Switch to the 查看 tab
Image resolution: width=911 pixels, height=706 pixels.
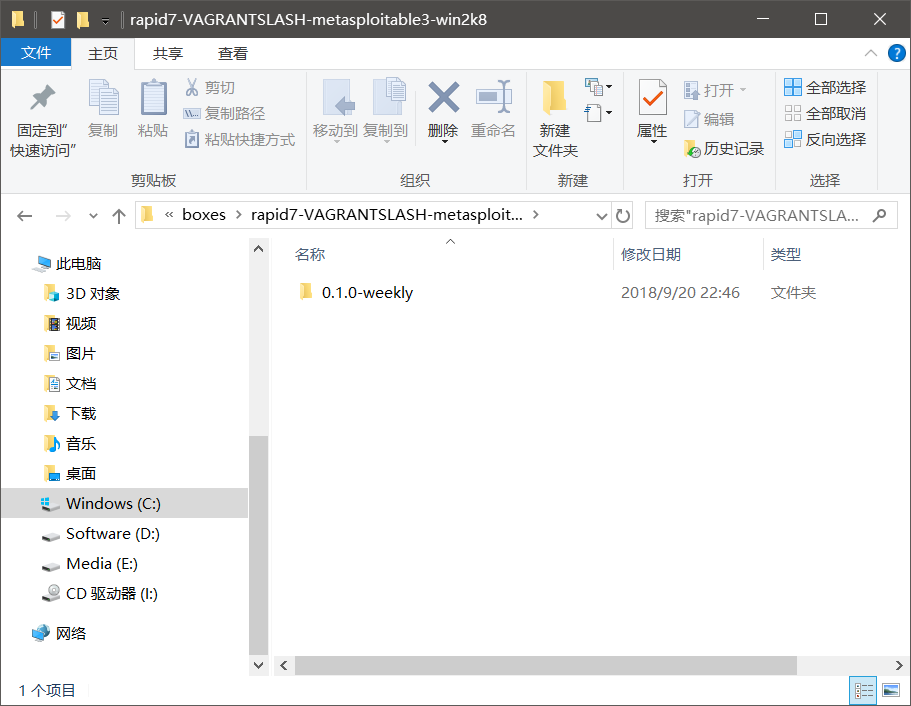click(x=232, y=53)
